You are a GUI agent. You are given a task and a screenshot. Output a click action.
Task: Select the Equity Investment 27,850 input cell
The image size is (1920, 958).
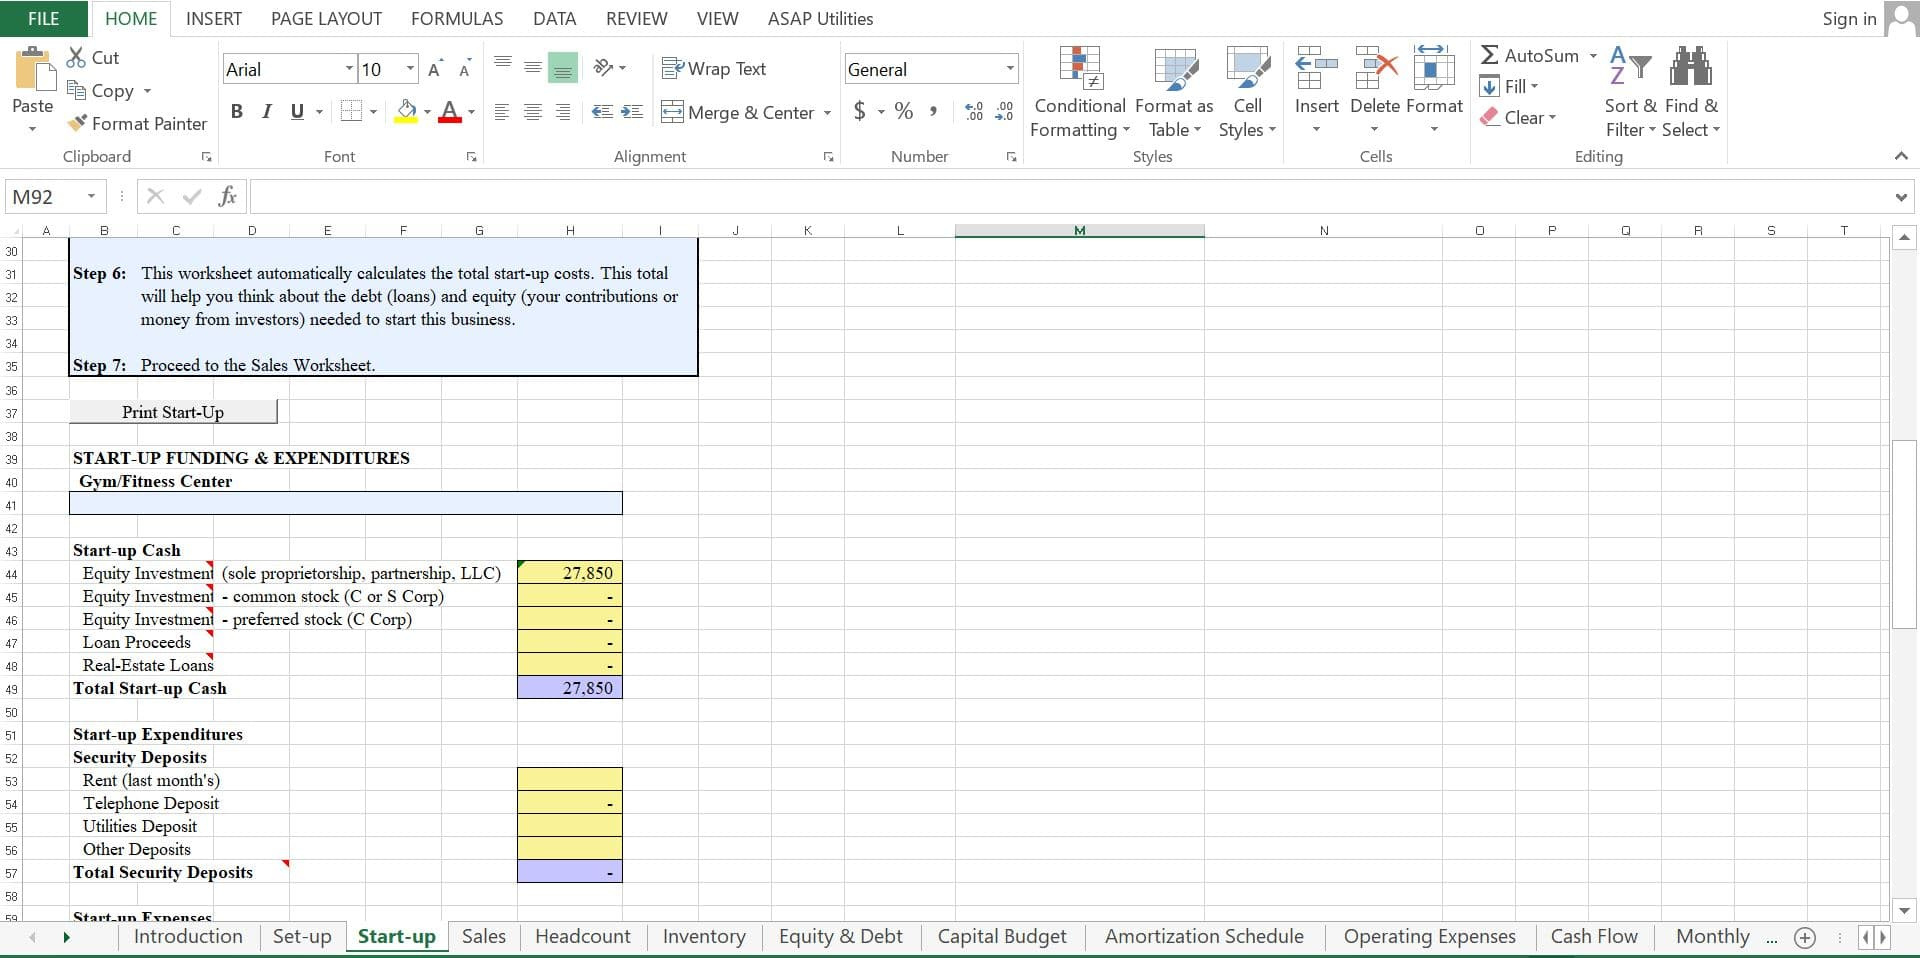coord(570,573)
